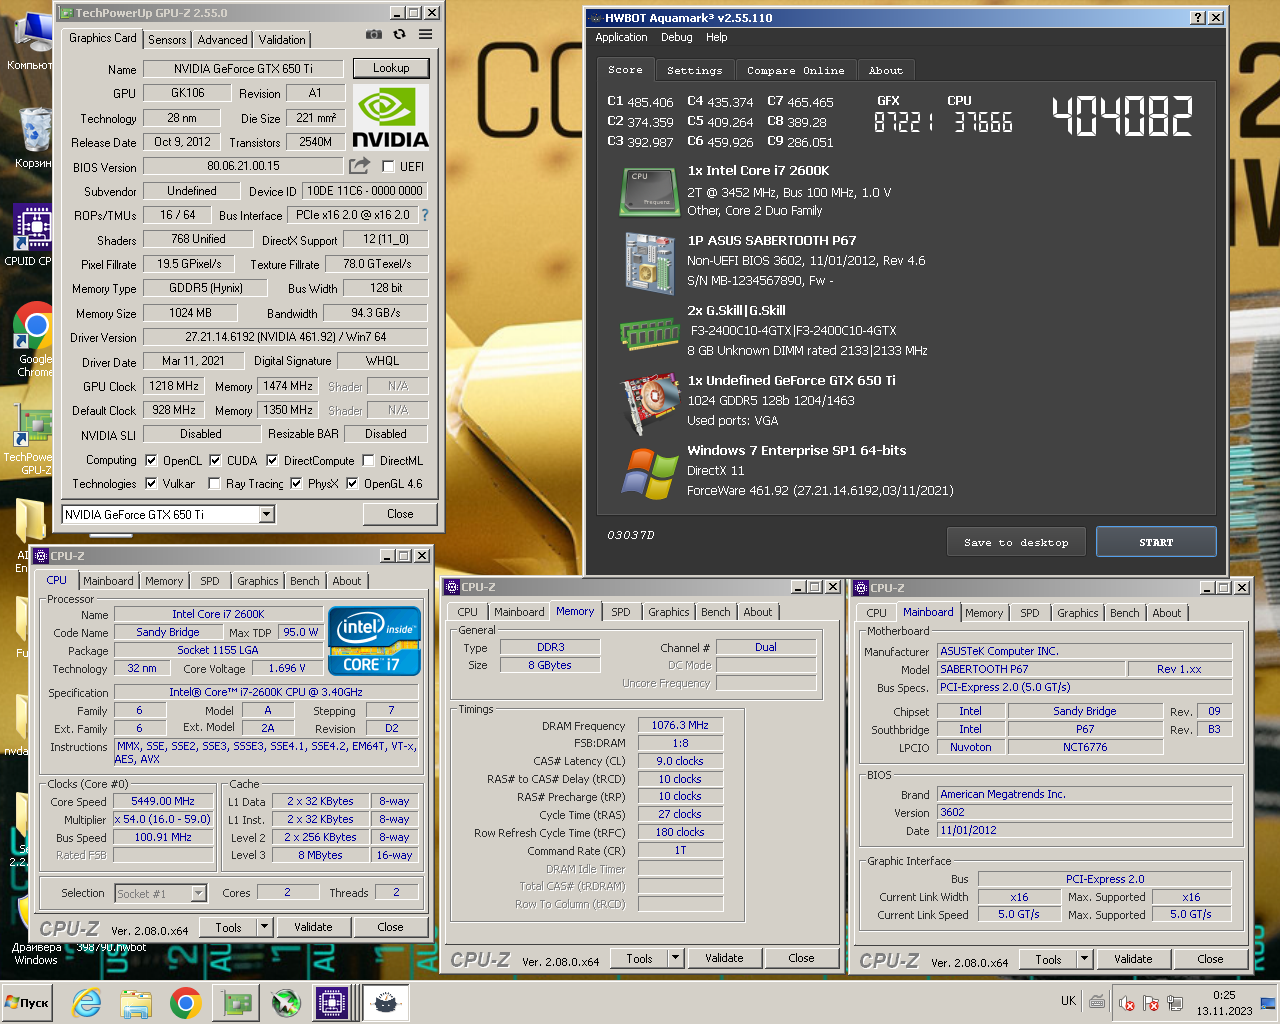This screenshot has width=1280, height=1024.
Task: Open Aquamark Settings tab
Action: coord(694,71)
